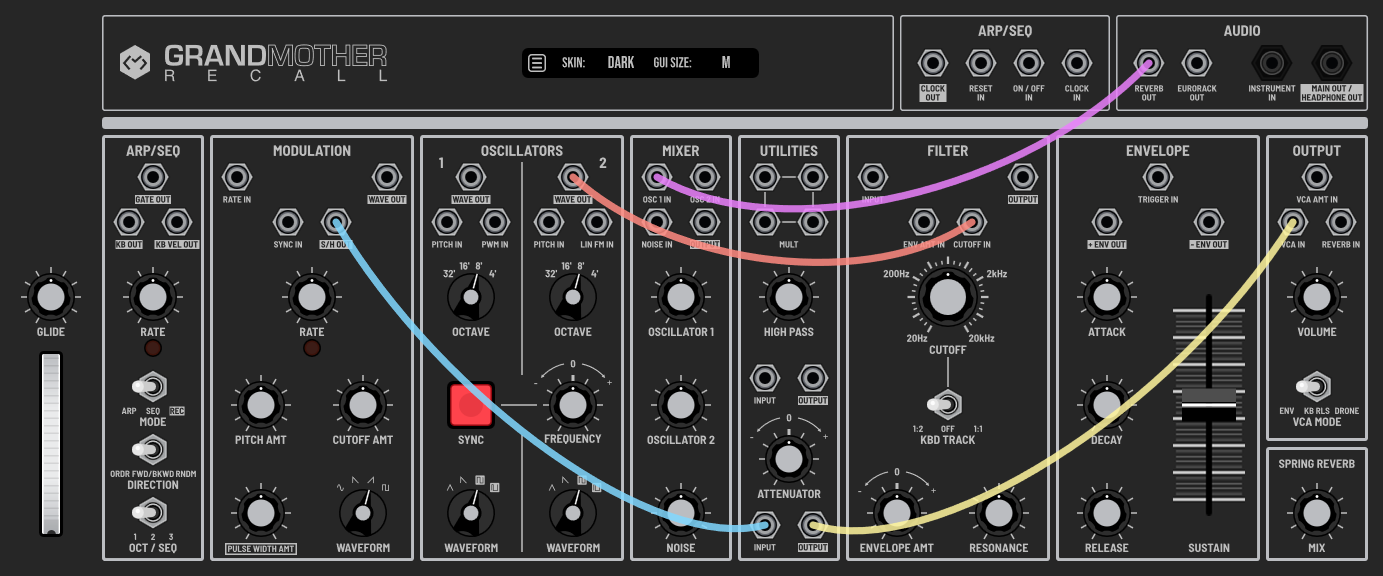Click the GLIDE knob

coord(51,297)
